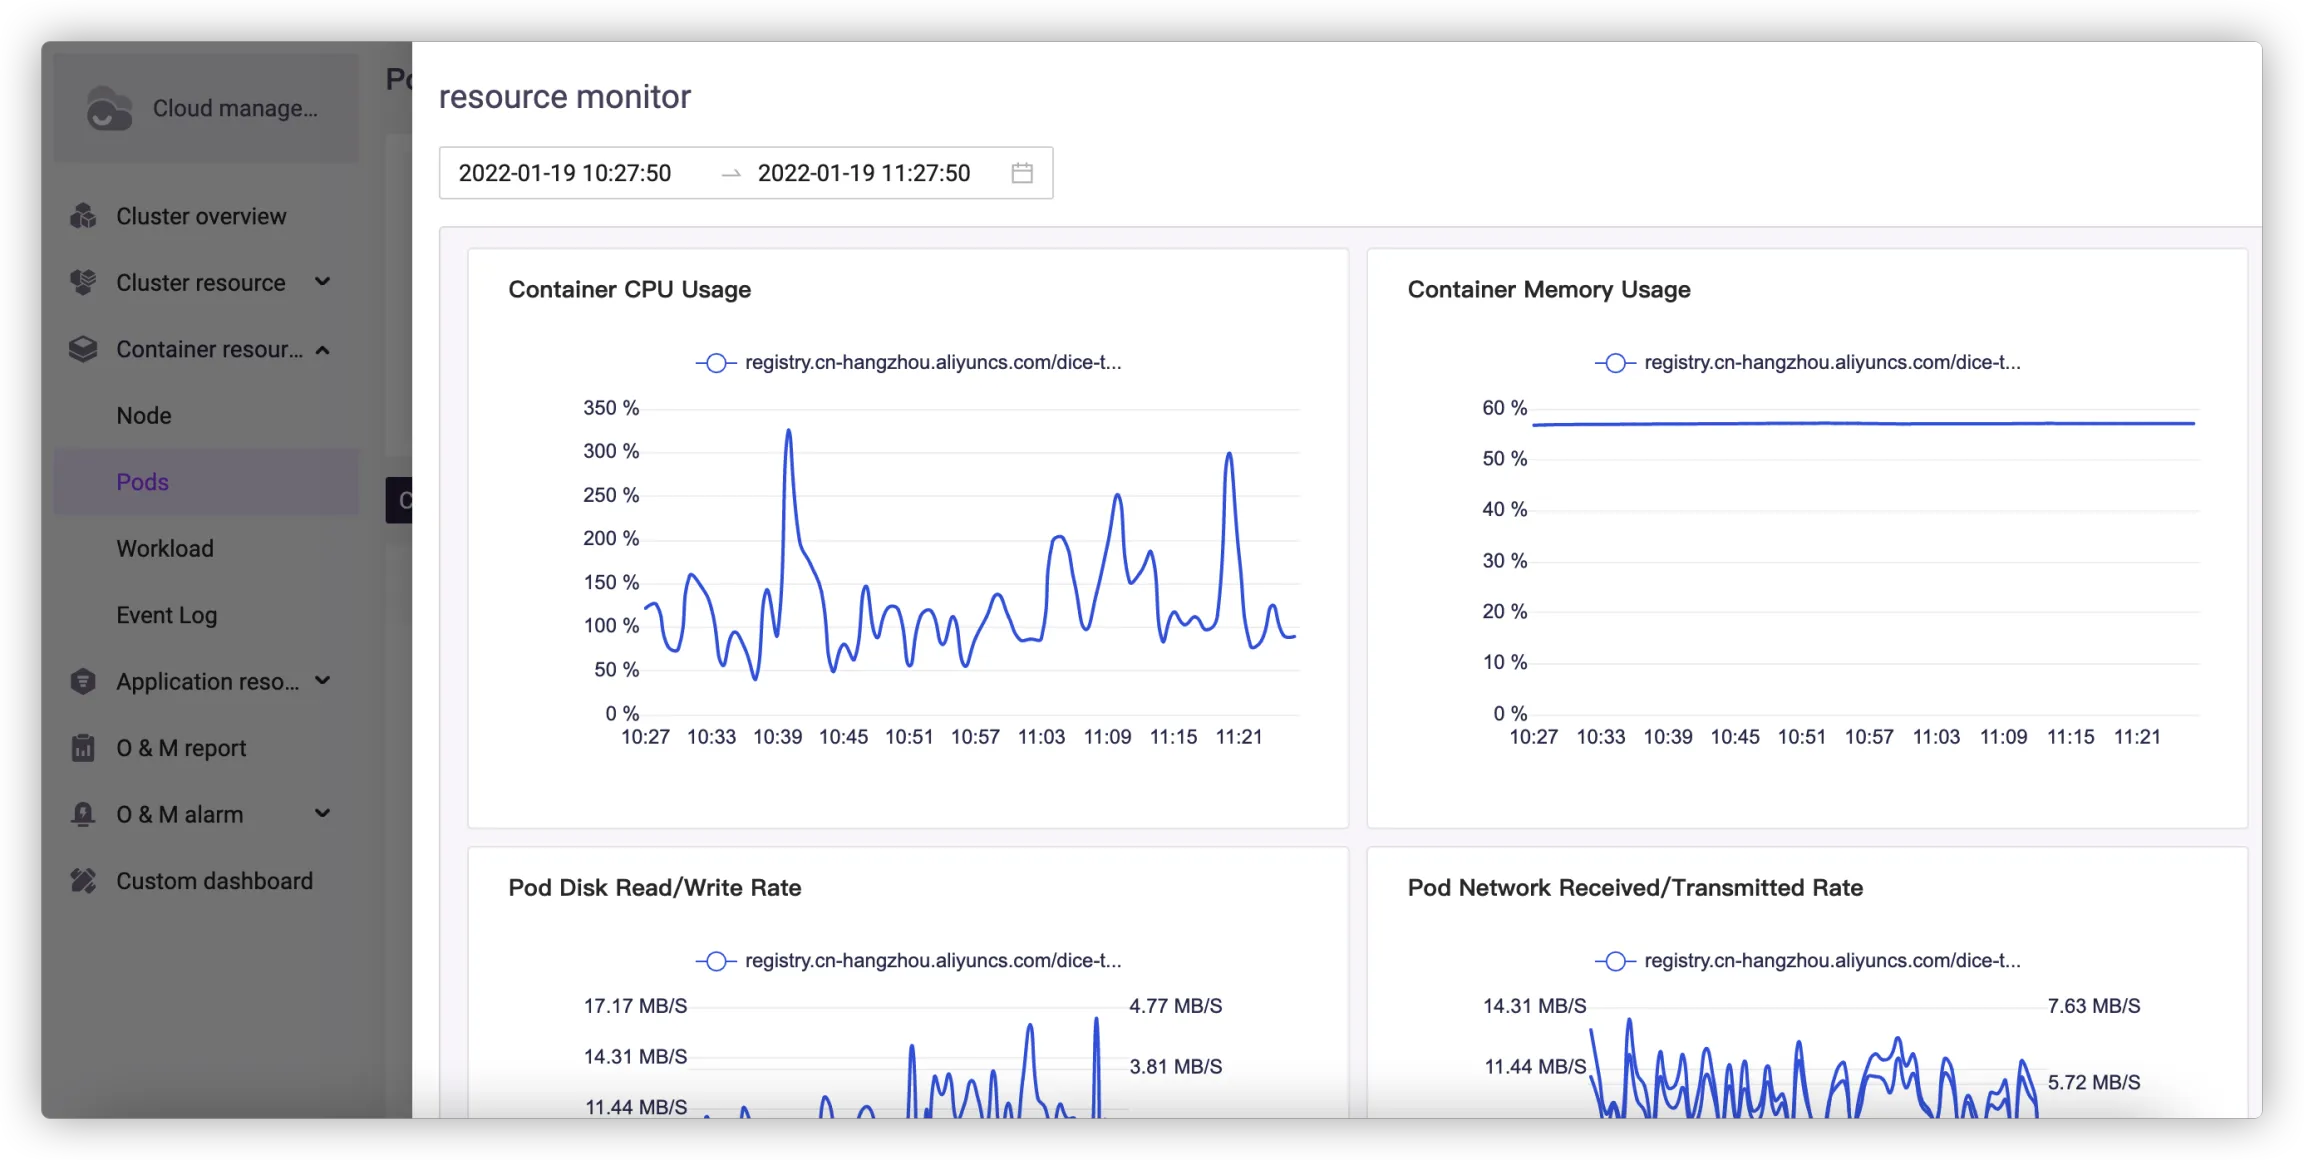Click the Cluster resource cubes icon
This screenshot has width=2304, height=1160.
[x=84, y=283]
